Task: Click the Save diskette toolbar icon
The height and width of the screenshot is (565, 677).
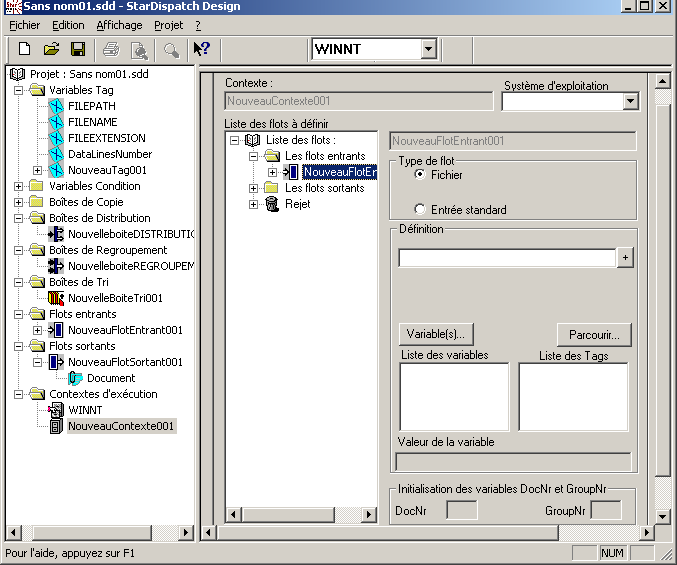Action: click(77, 49)
